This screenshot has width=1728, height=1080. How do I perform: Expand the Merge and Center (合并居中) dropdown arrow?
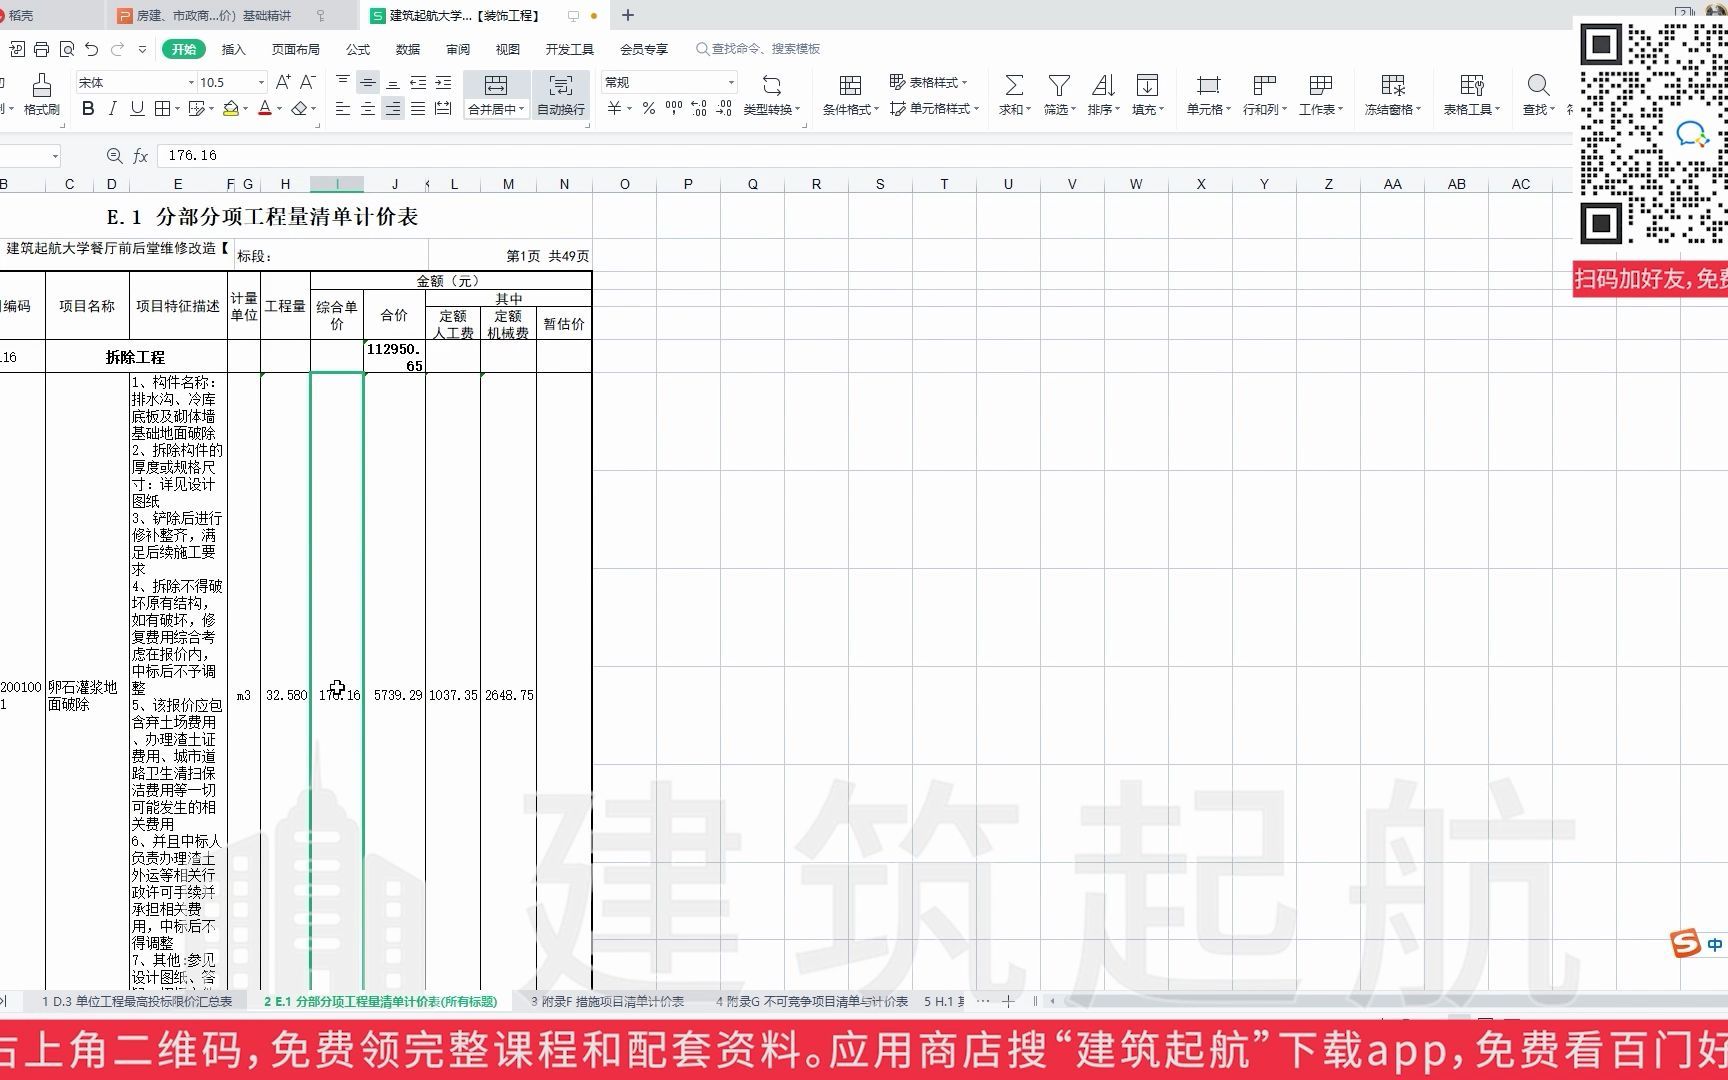coord(522,110)
